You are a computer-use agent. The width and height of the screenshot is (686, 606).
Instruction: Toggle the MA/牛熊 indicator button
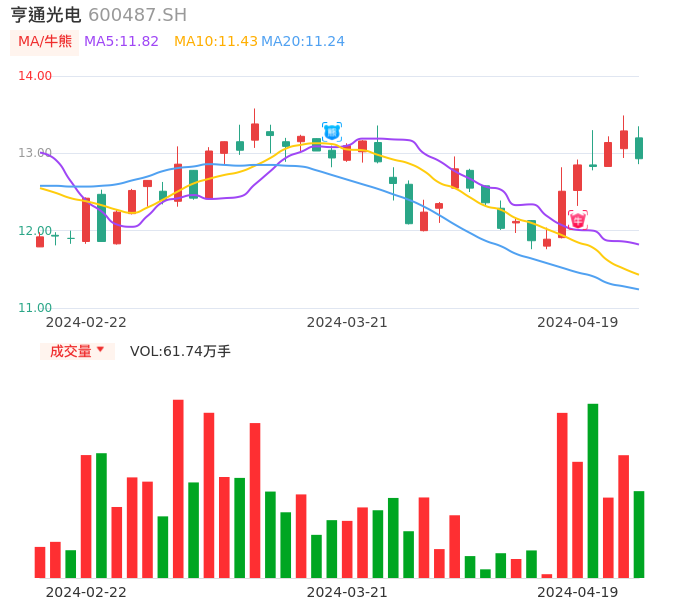pos(45,42)
